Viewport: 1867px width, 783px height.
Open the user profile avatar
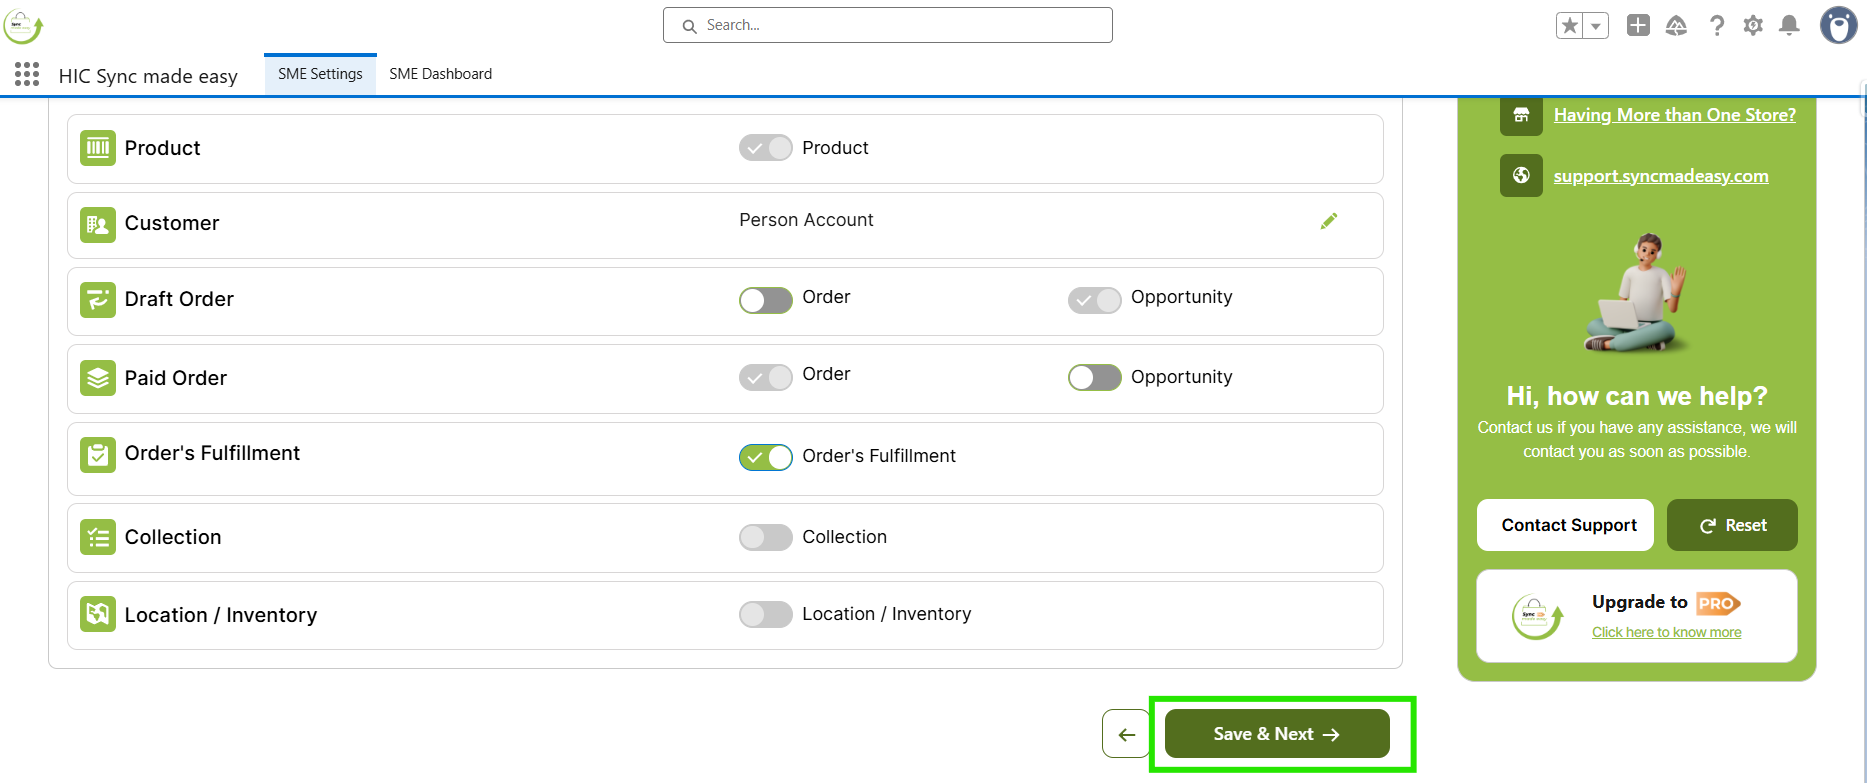click(x=1838, y=26)
